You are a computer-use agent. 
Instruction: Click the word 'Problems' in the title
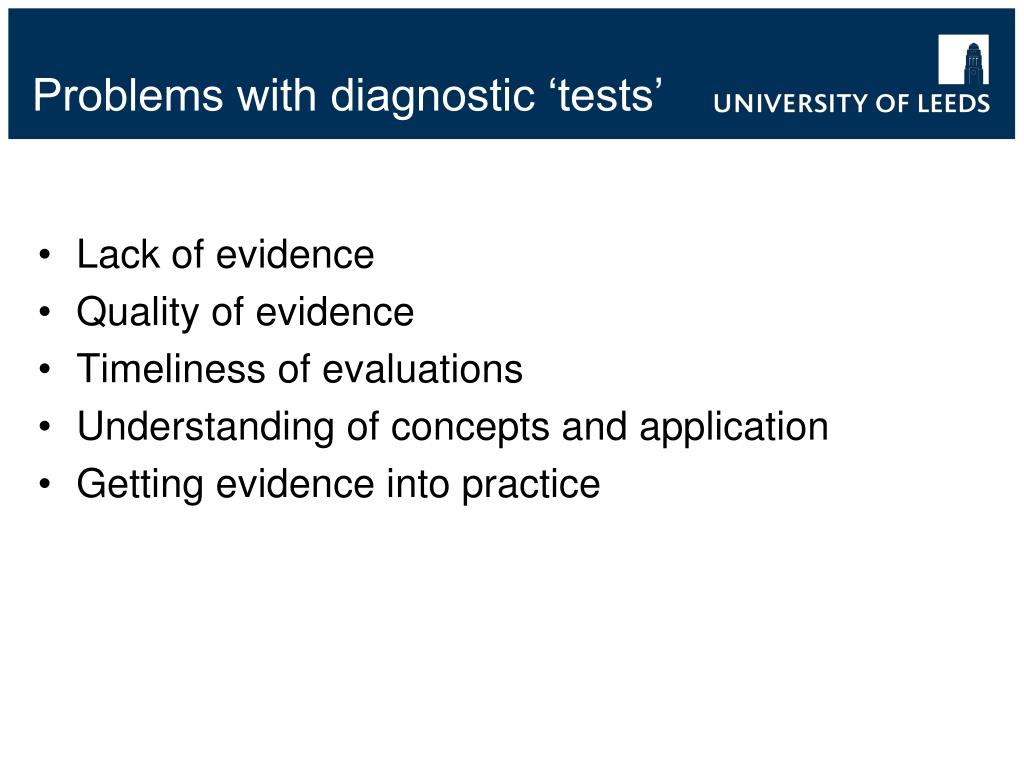tap(129, 96)
